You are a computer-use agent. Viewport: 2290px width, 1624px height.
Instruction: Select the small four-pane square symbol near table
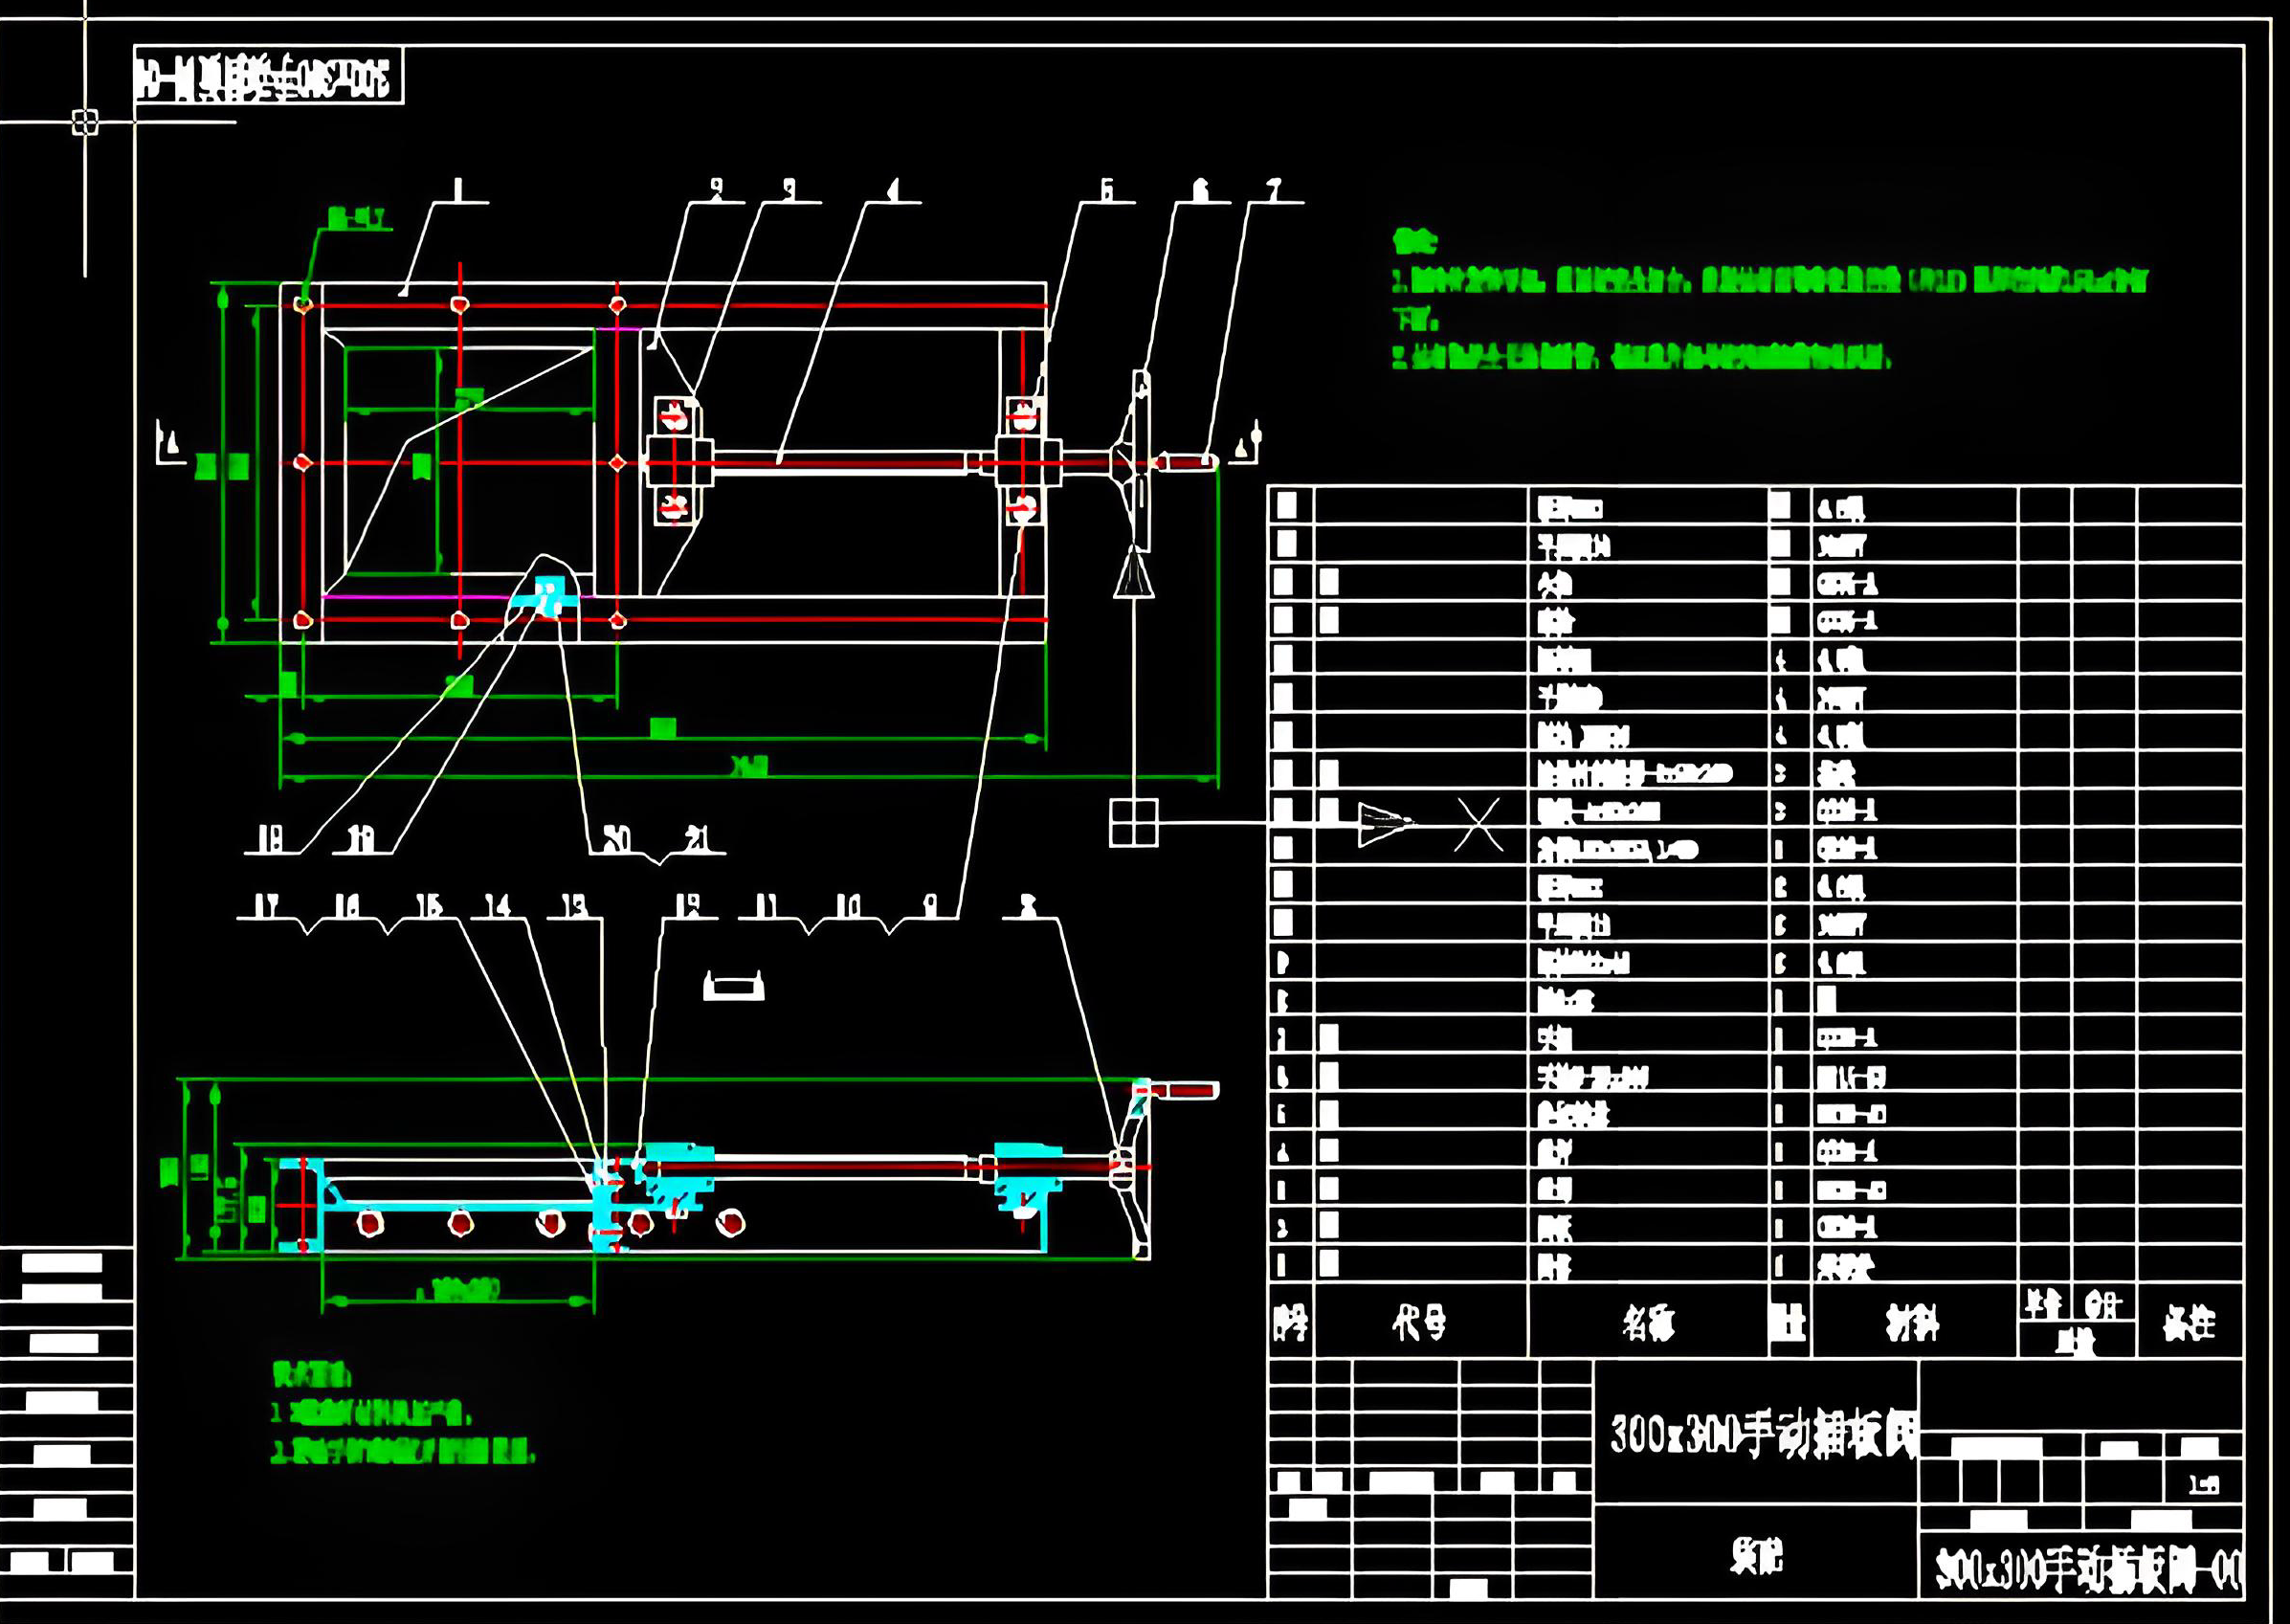click(1133, 822)
